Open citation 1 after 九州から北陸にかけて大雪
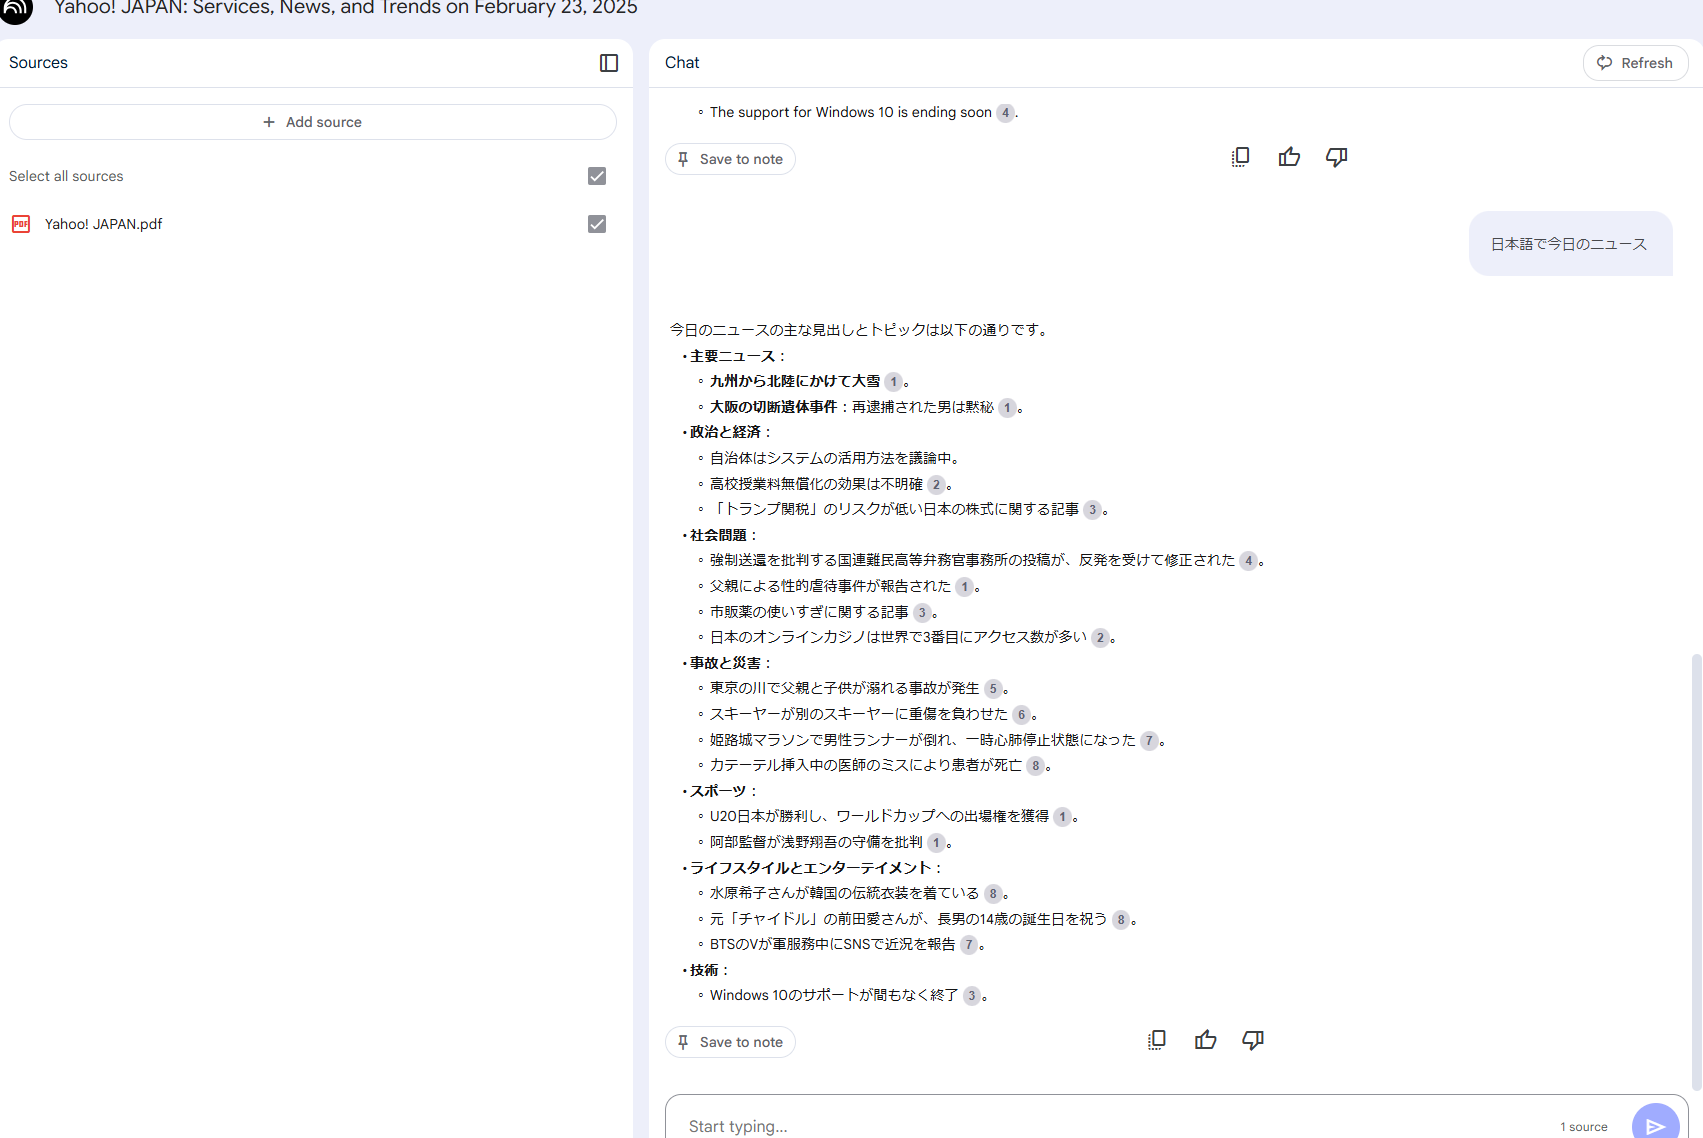This screenshot has width=1703, height=1138. (894, 382)
